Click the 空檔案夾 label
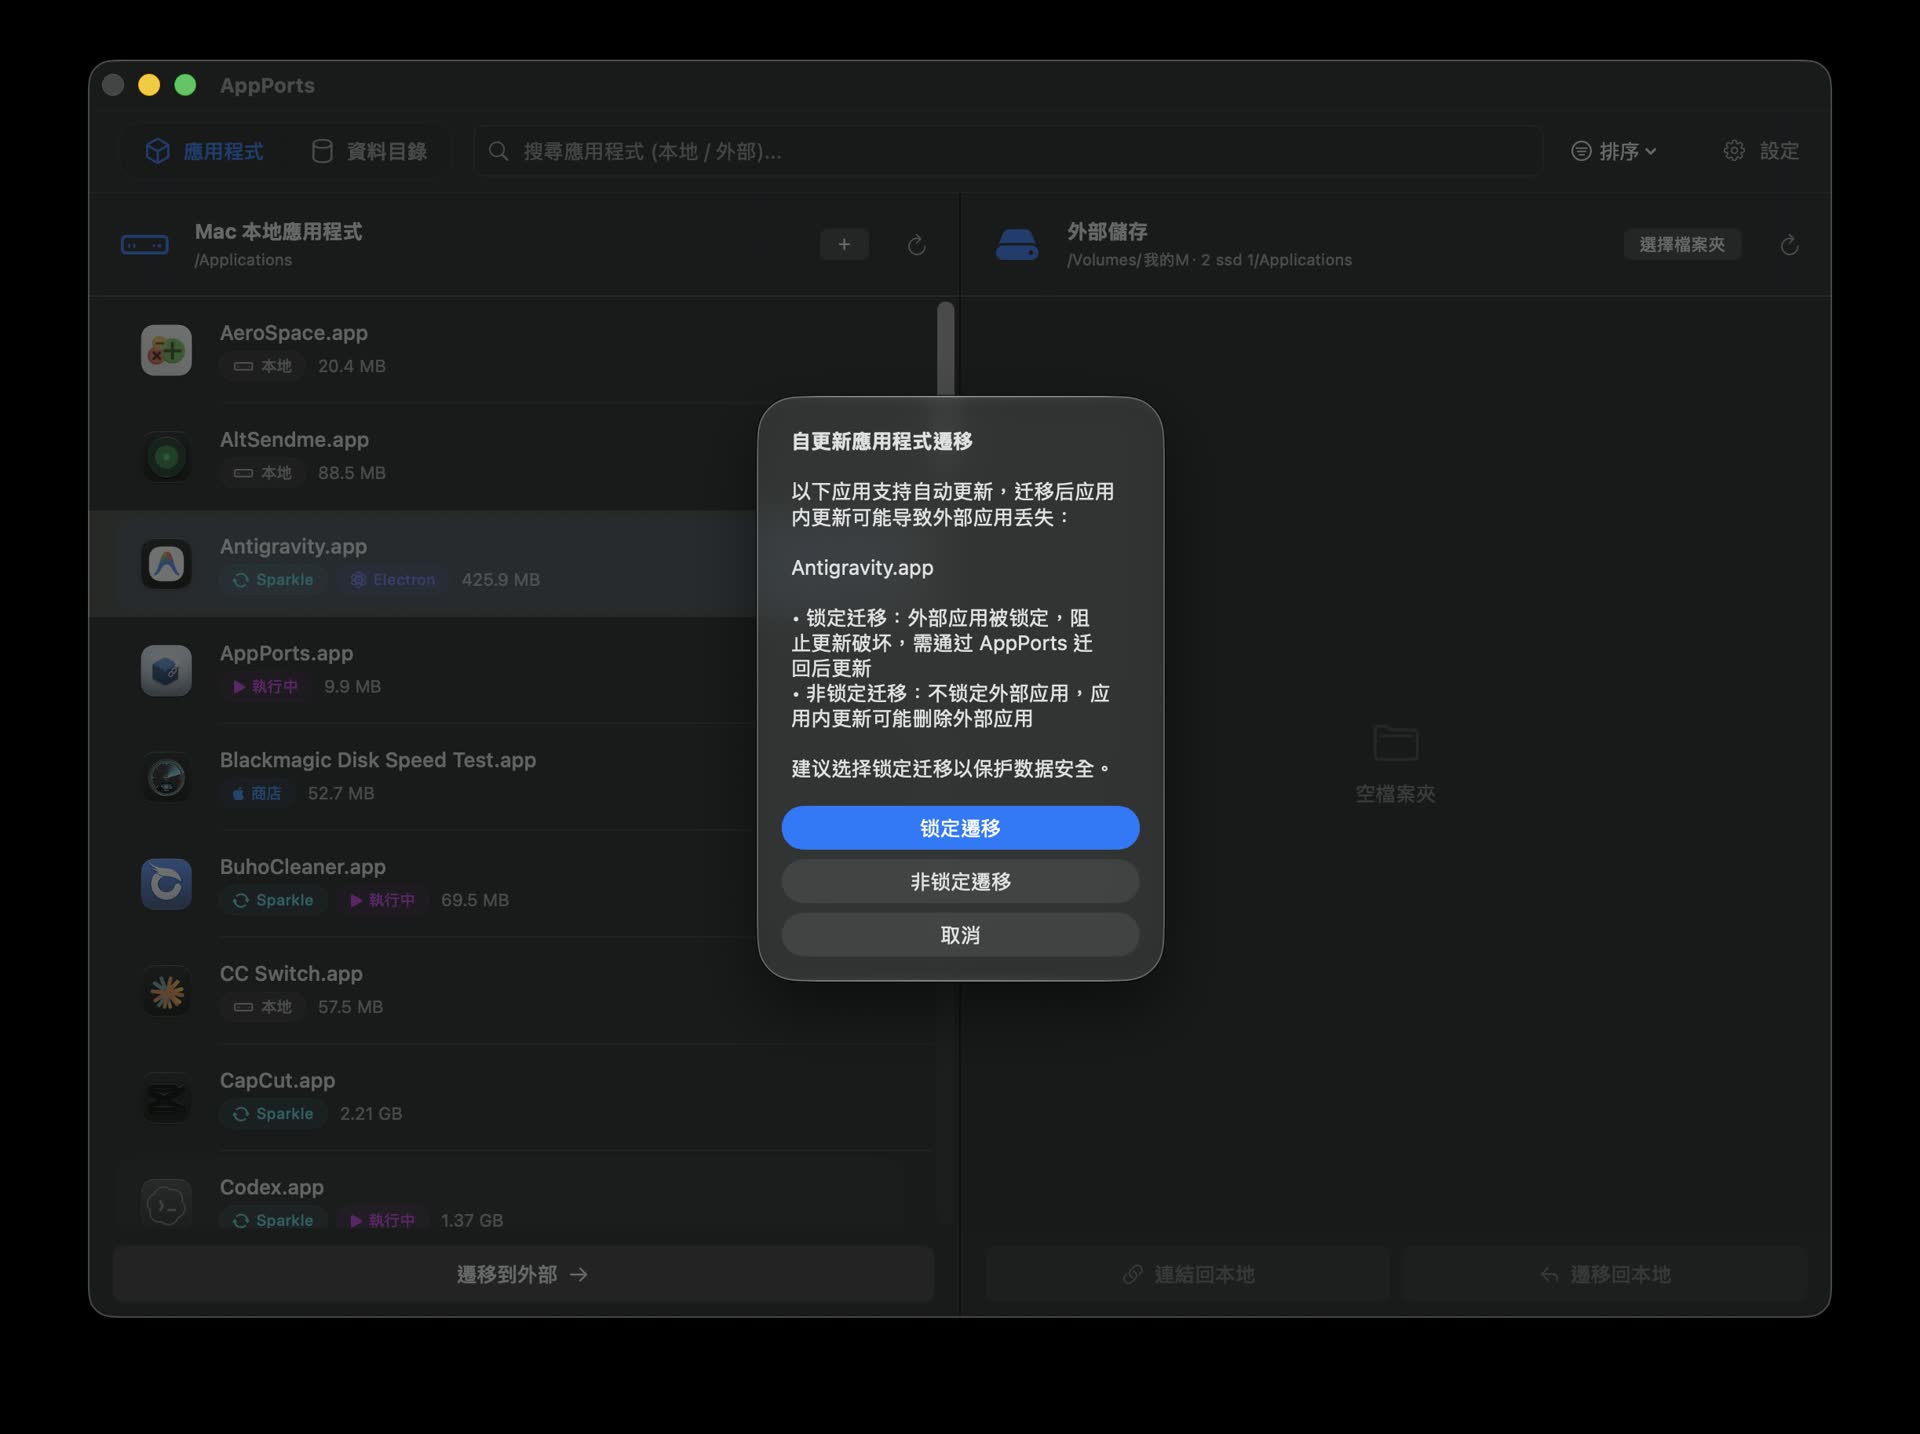Image resolution: width=1920 pixels, height=1434 pixels. 1395,794
